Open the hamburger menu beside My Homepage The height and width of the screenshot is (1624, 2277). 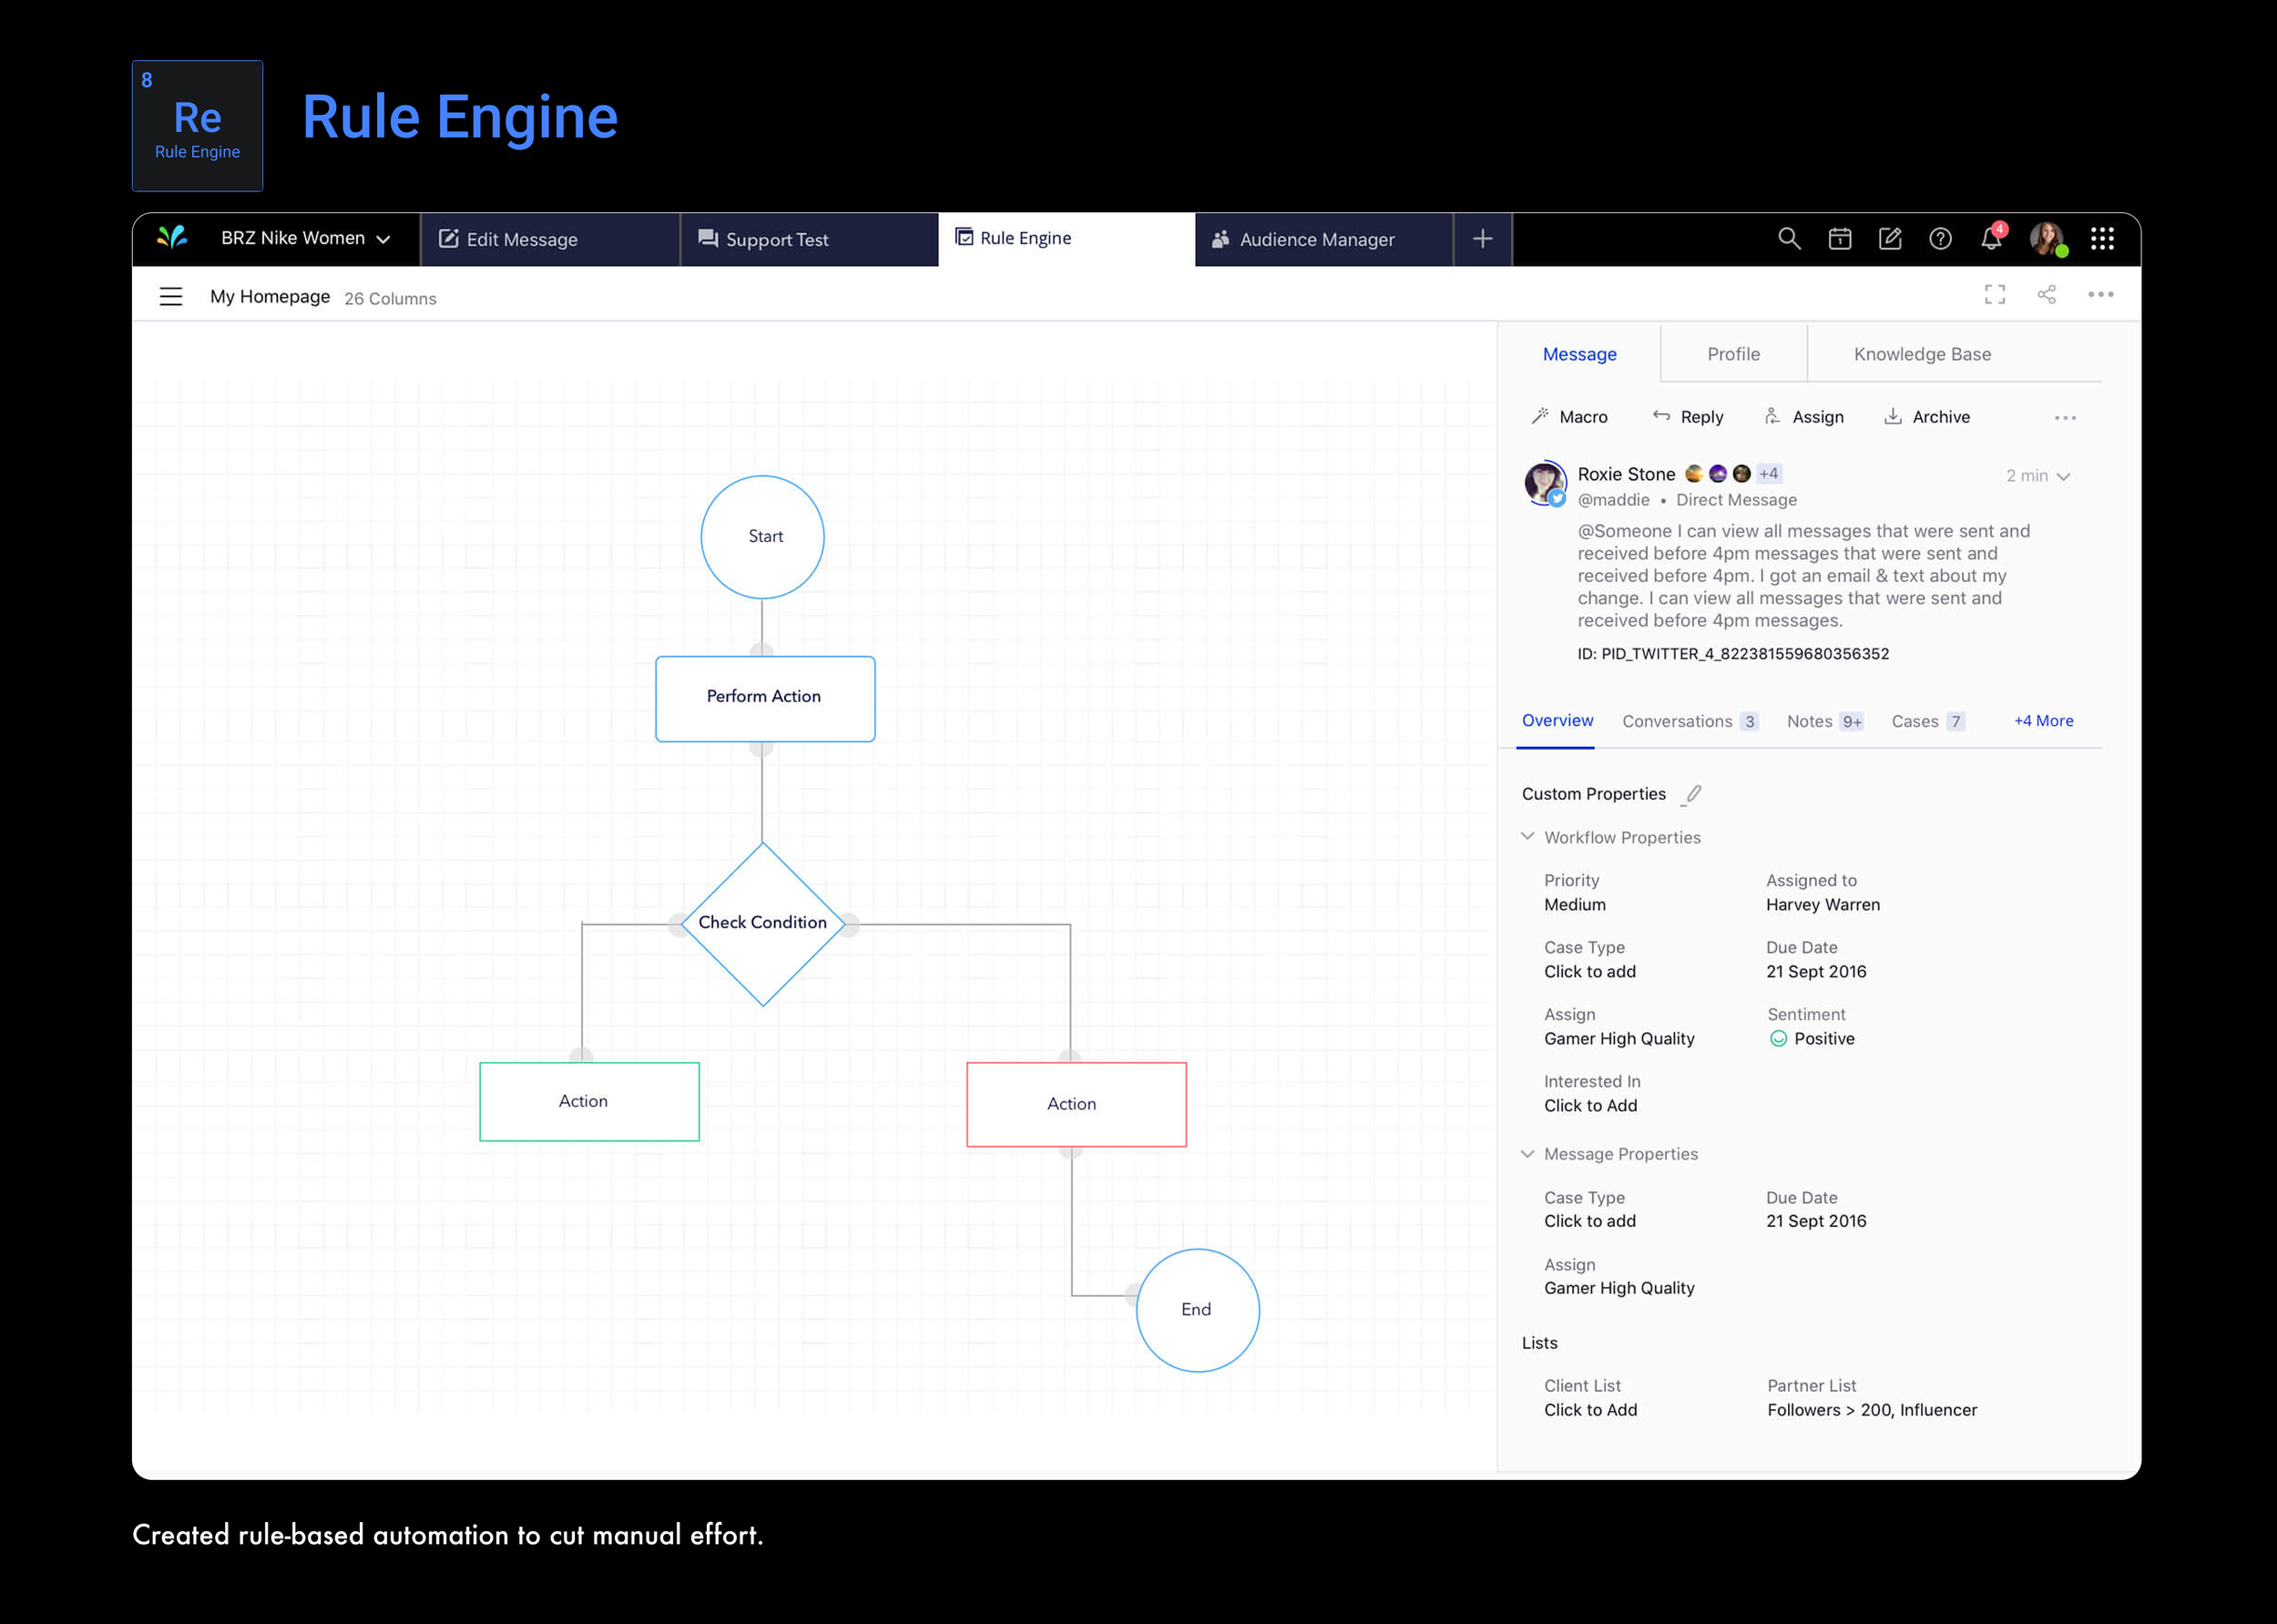(171, 297)
